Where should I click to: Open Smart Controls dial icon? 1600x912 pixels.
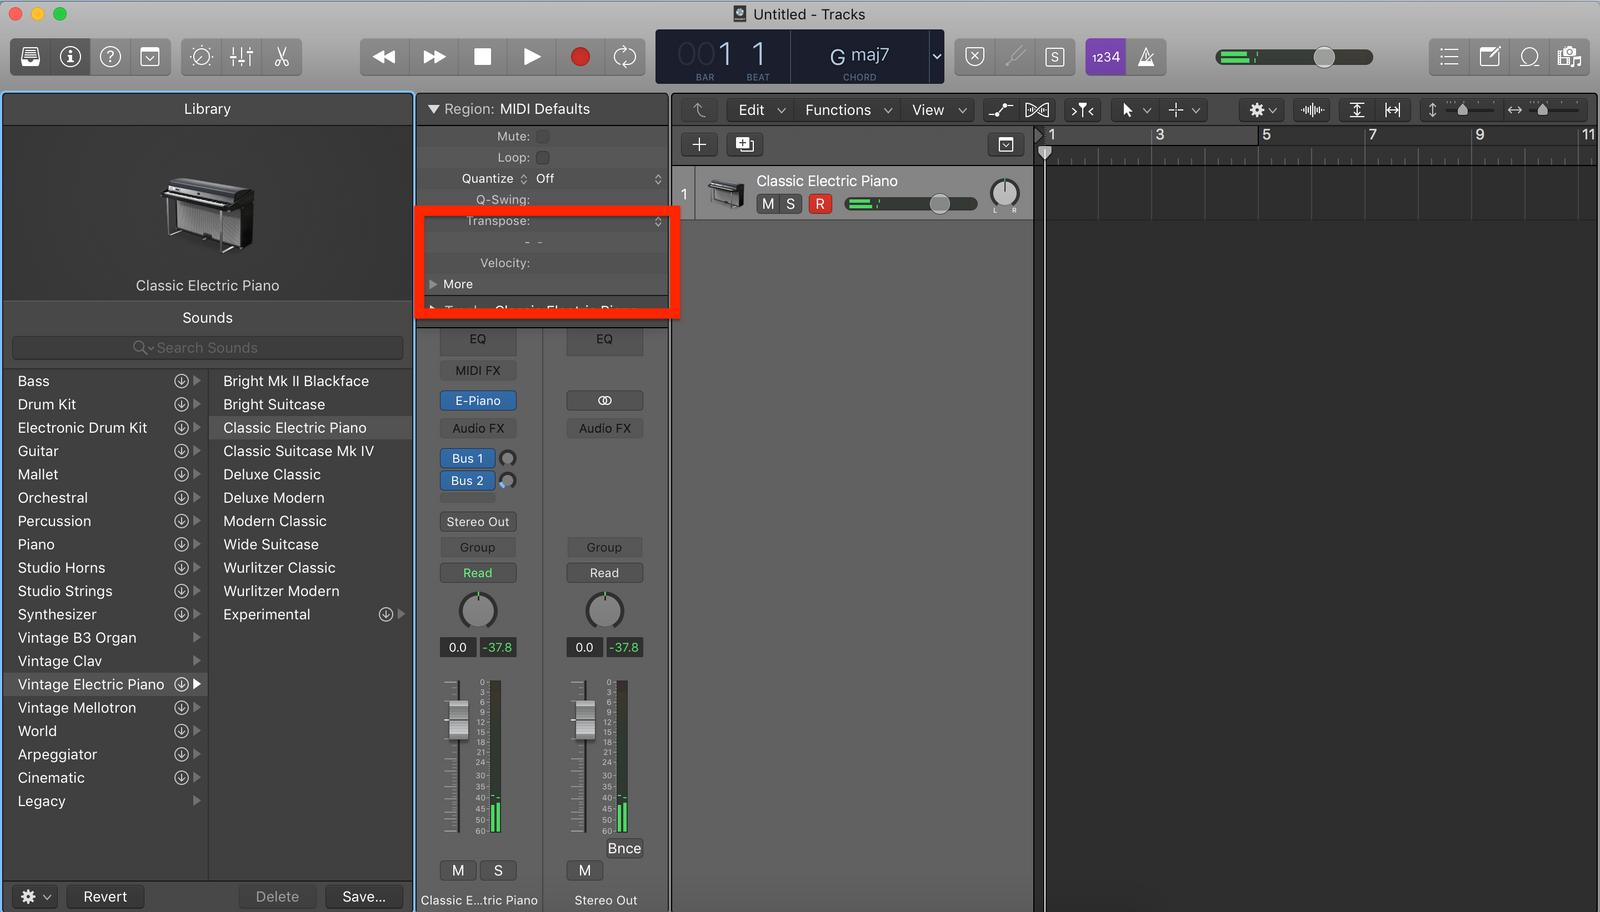point(201,57)
